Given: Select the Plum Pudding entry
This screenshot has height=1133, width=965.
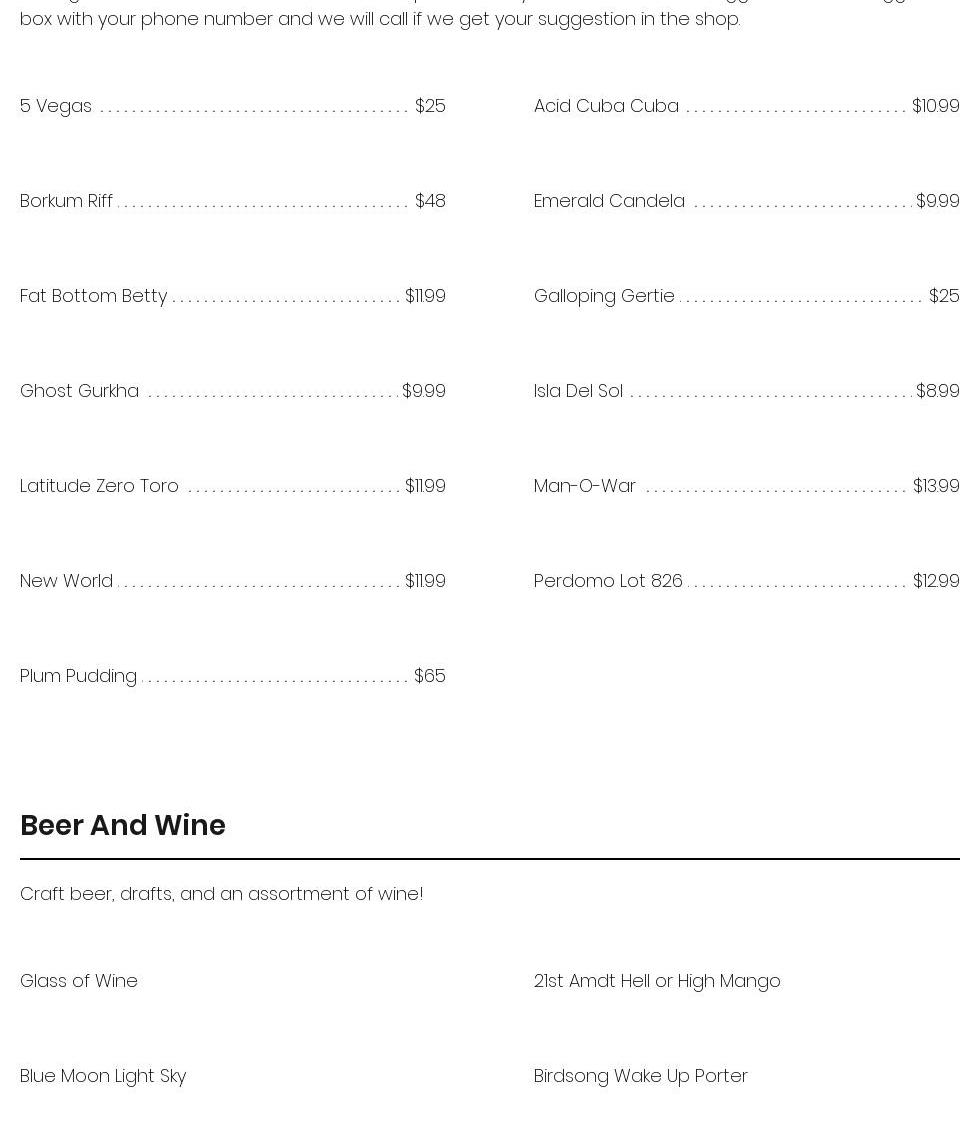Looking at the screenshot, I should [233, 676].
